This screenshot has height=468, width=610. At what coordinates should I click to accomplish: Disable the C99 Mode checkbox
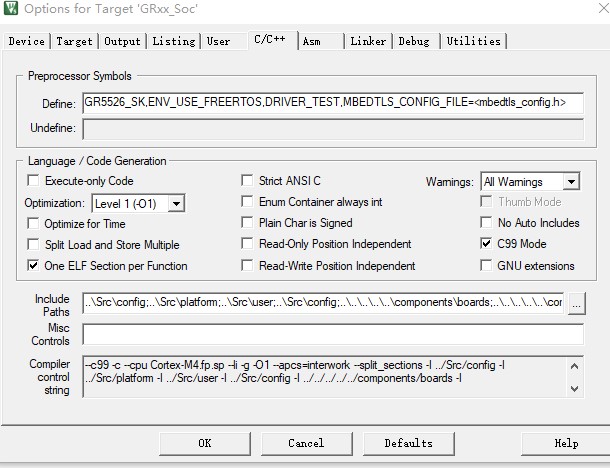(x=487, y=244)
